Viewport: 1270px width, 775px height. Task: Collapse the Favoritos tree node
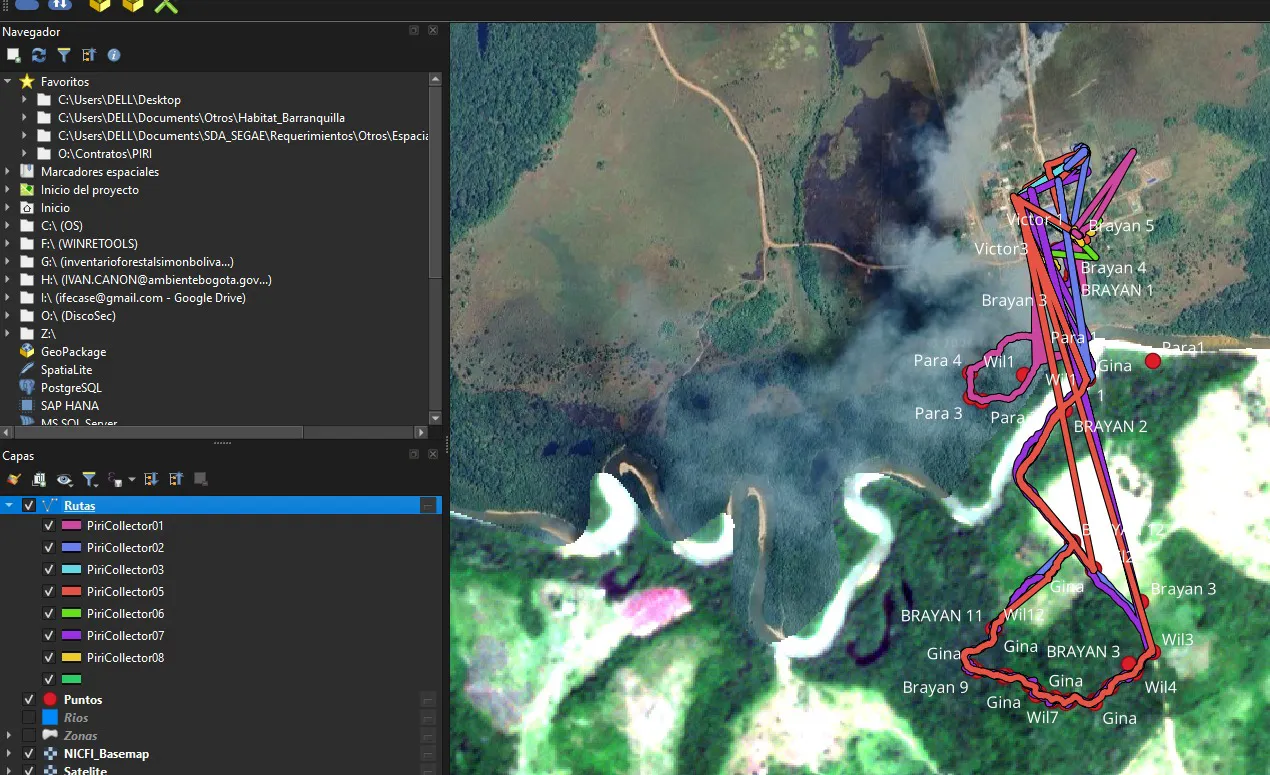click(x=8, y=82)
